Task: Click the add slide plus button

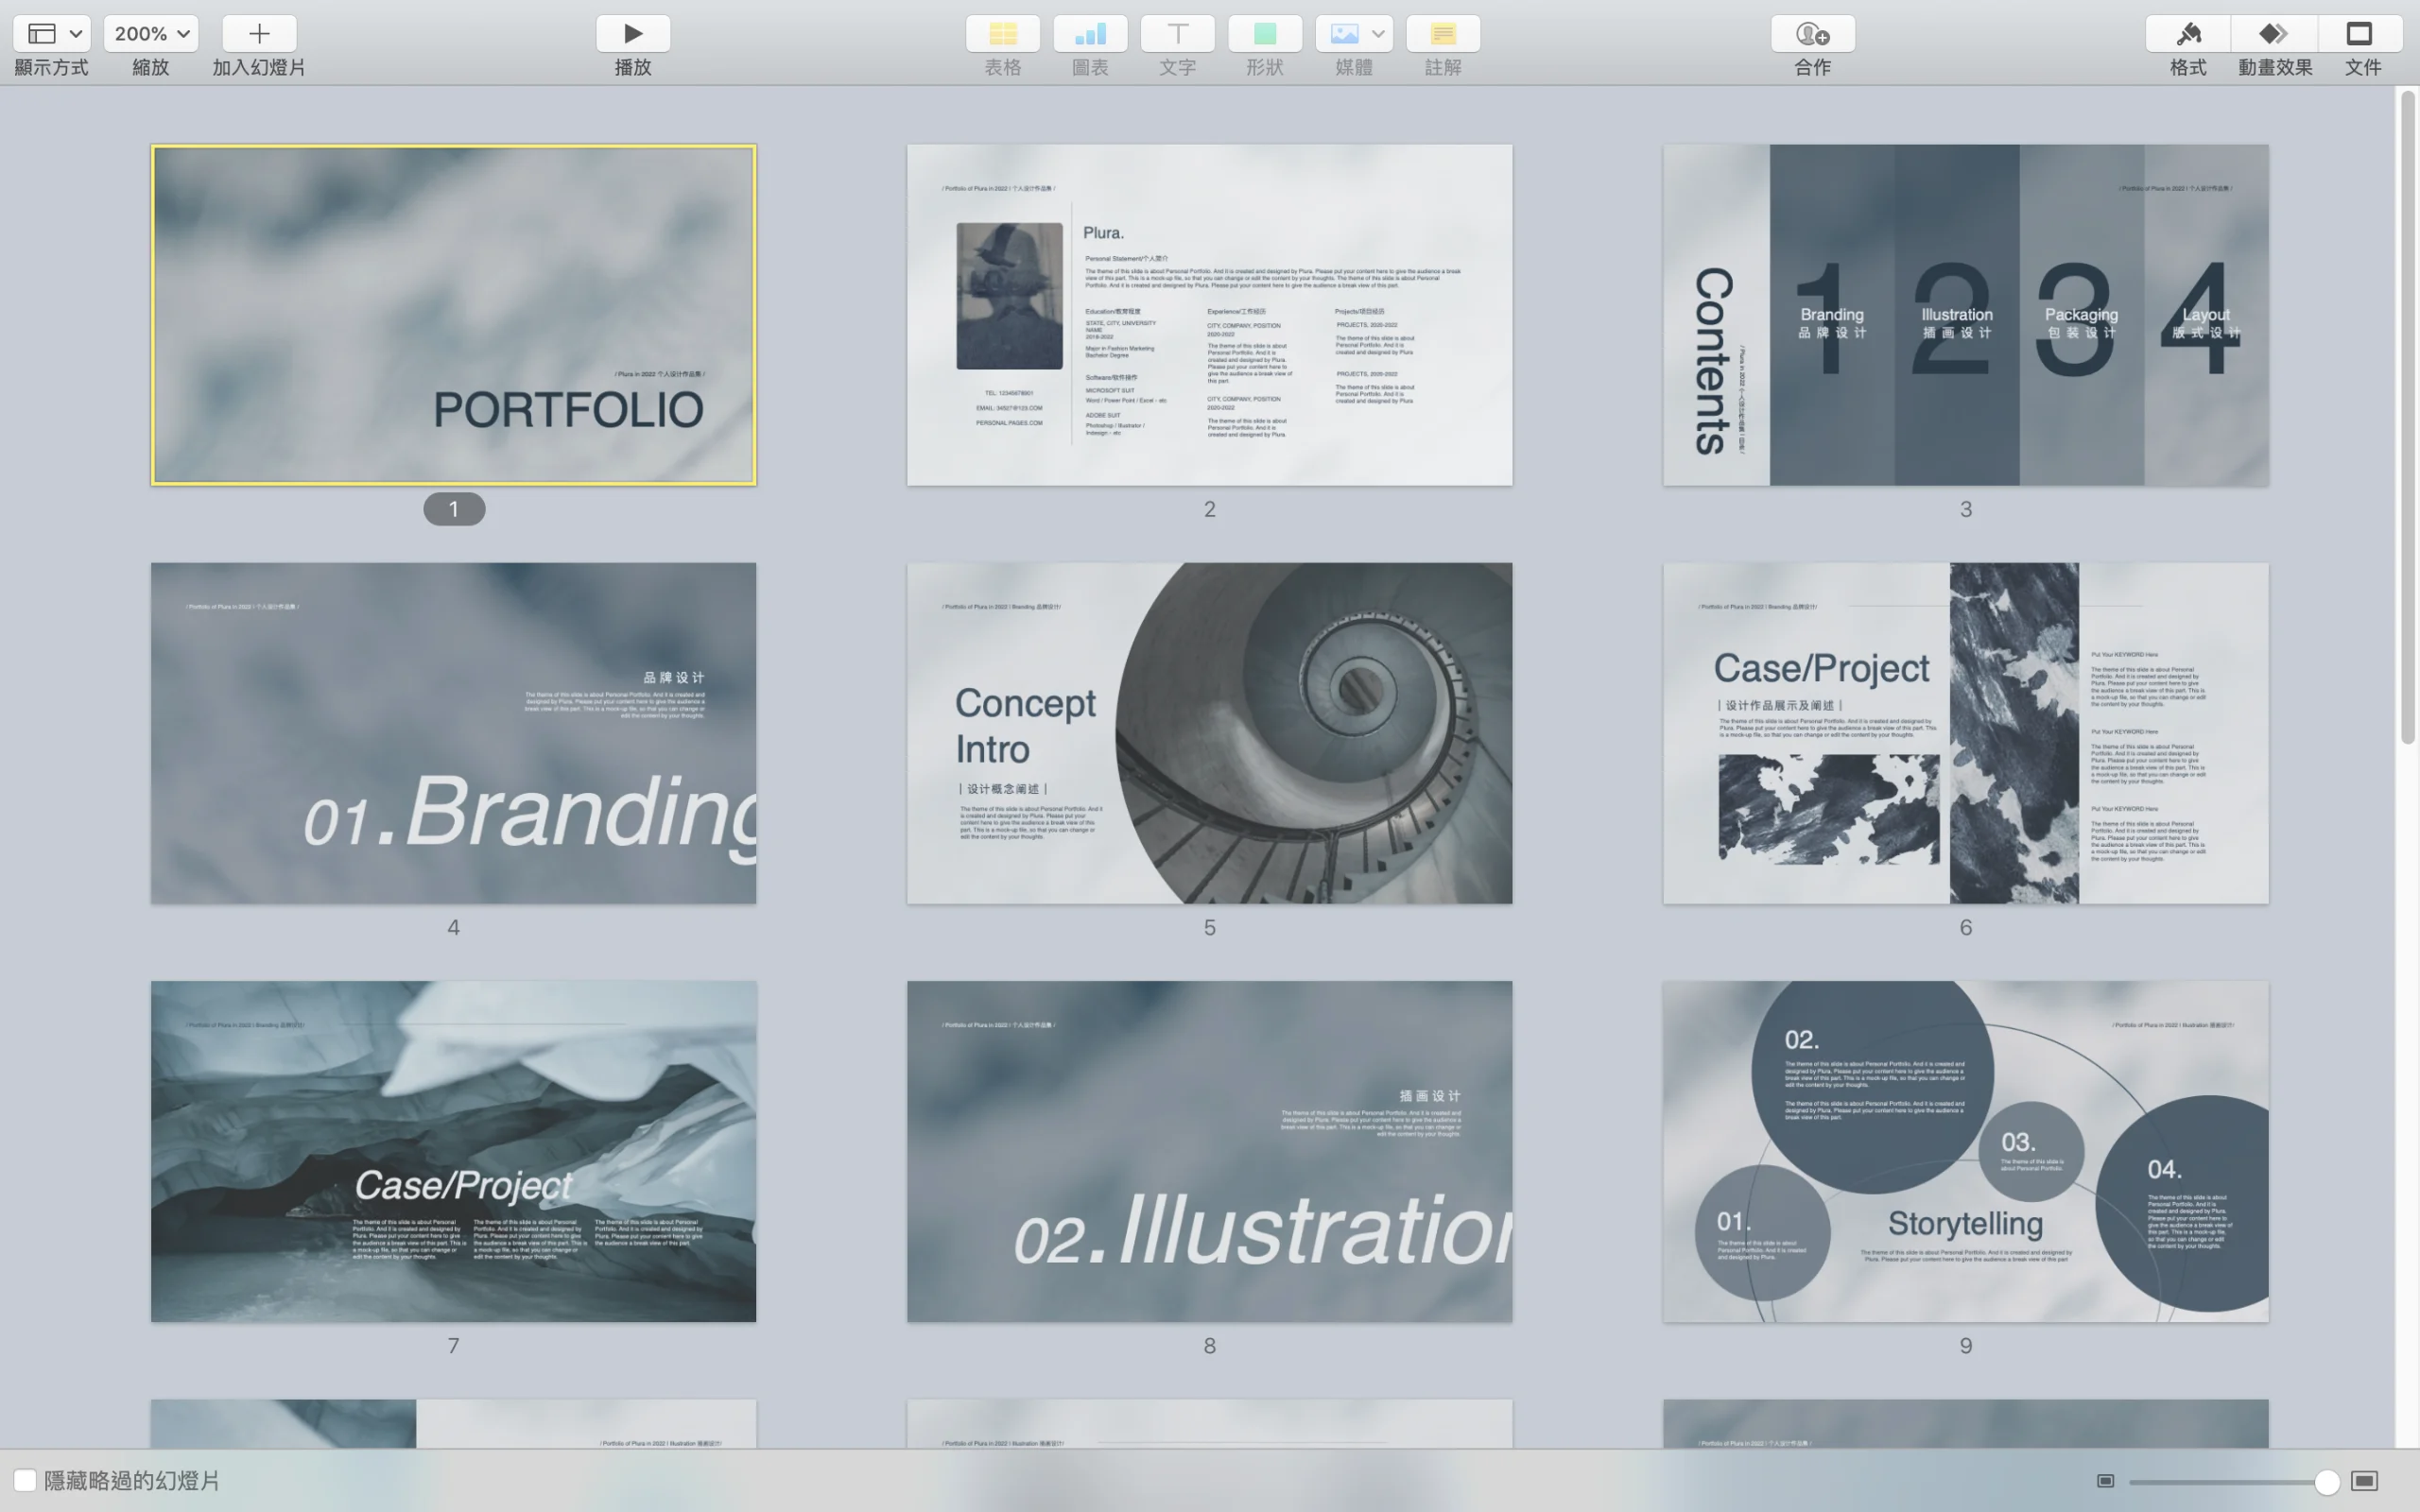Action: point(259,34)
